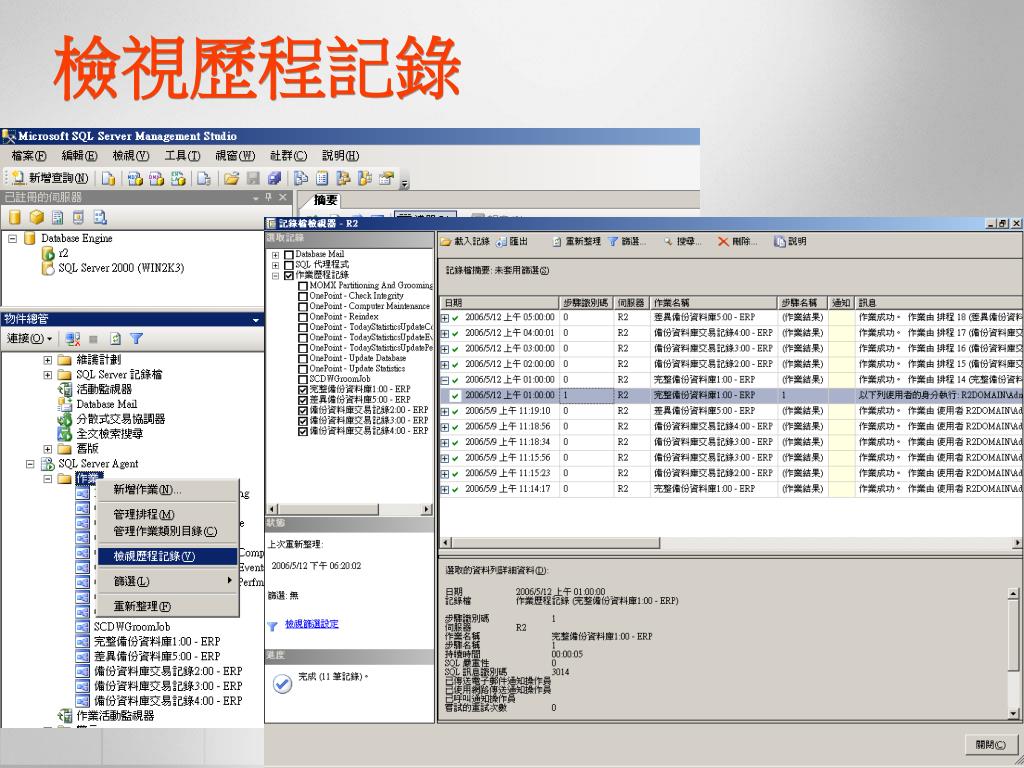The height and width of the screenshot is (768, 1024).
Task: Open the 工具(T) menu
Action: pyautogui.click(x=182, y=155)
